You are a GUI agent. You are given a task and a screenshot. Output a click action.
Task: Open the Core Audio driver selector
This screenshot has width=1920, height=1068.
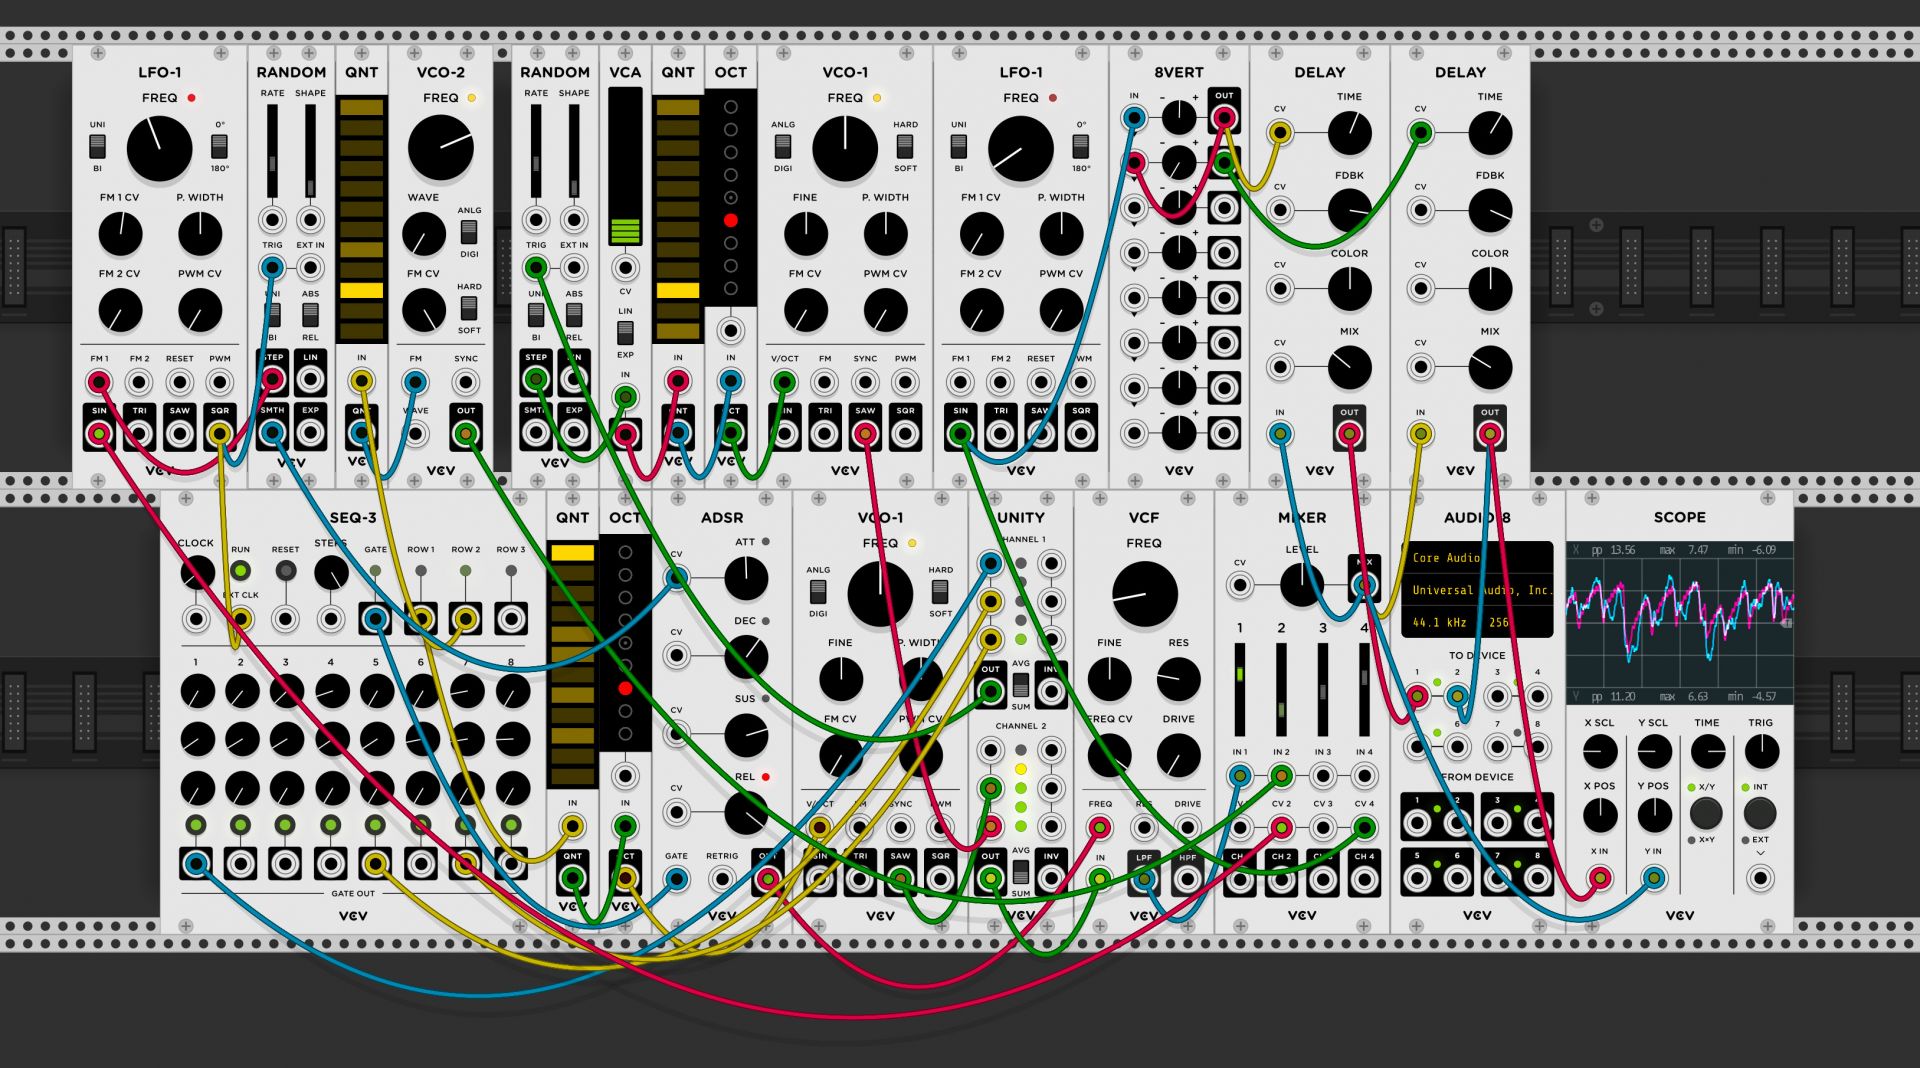point(1446,558)
